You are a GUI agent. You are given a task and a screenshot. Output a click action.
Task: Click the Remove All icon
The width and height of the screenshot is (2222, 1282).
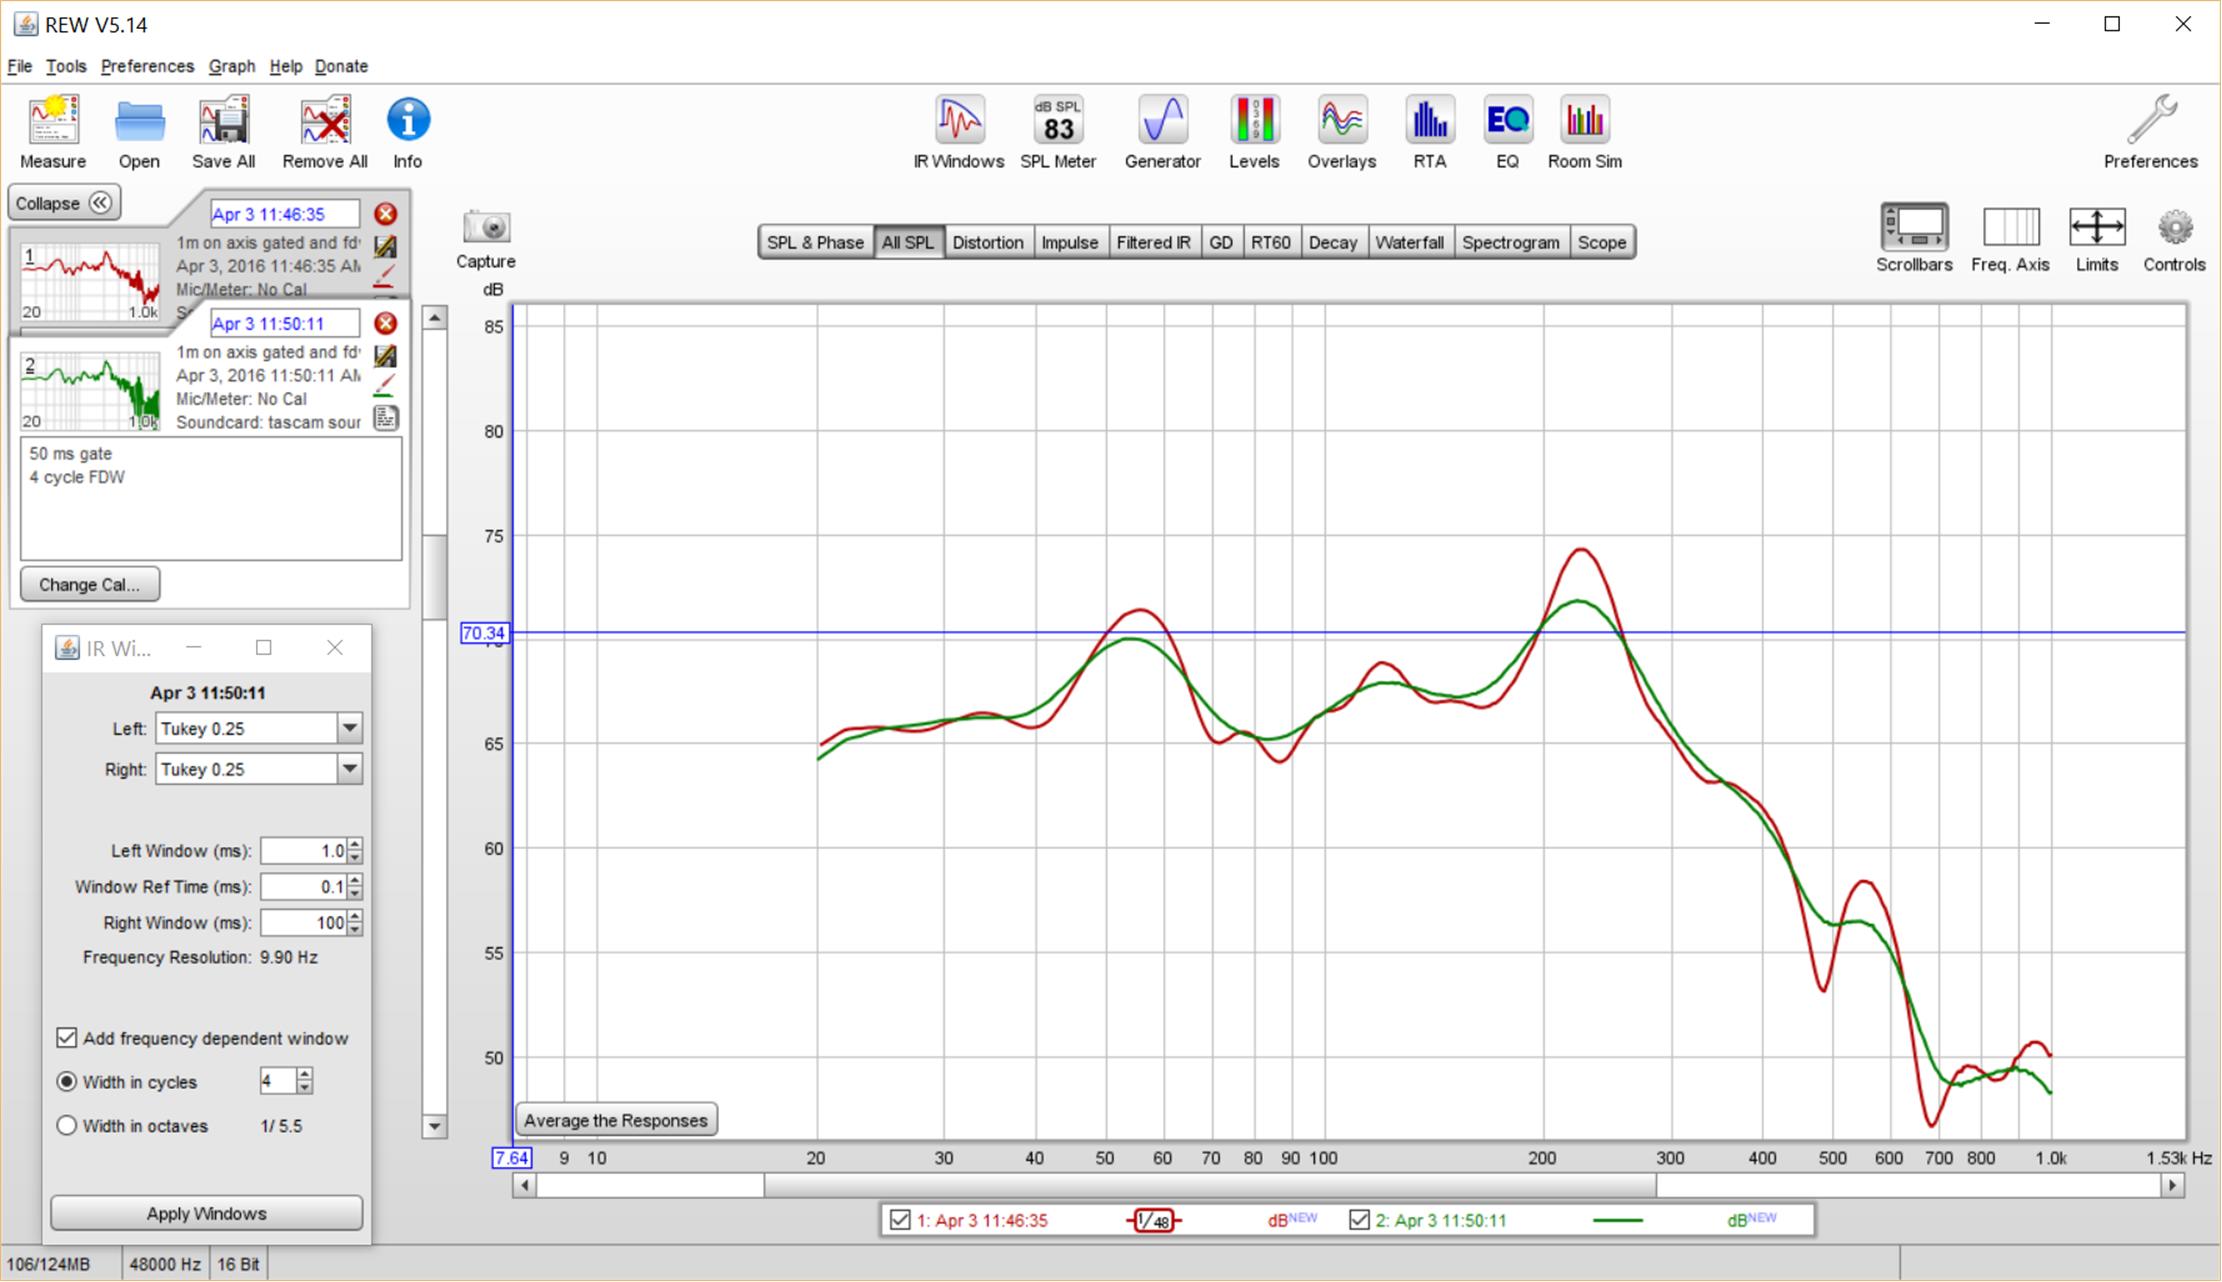coord(325,132)
